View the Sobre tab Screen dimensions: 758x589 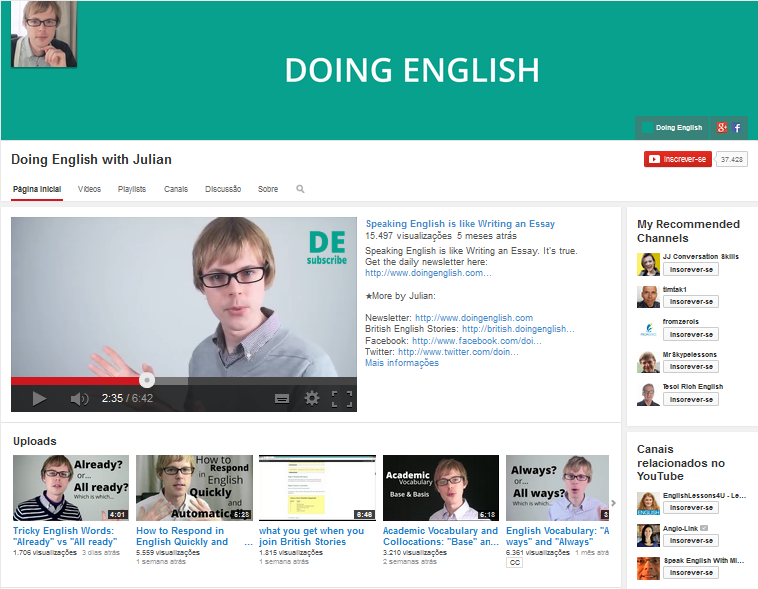(268, 189)
